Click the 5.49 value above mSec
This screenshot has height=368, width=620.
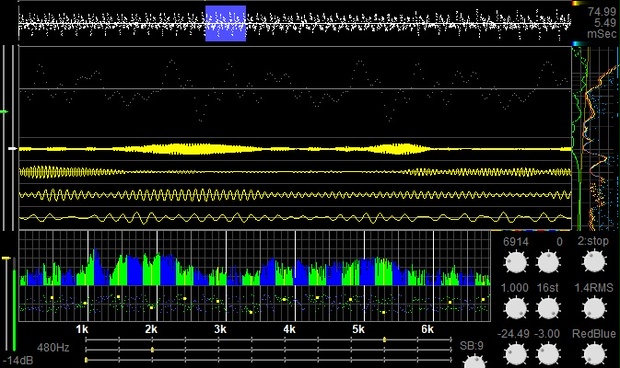point(605,23)
